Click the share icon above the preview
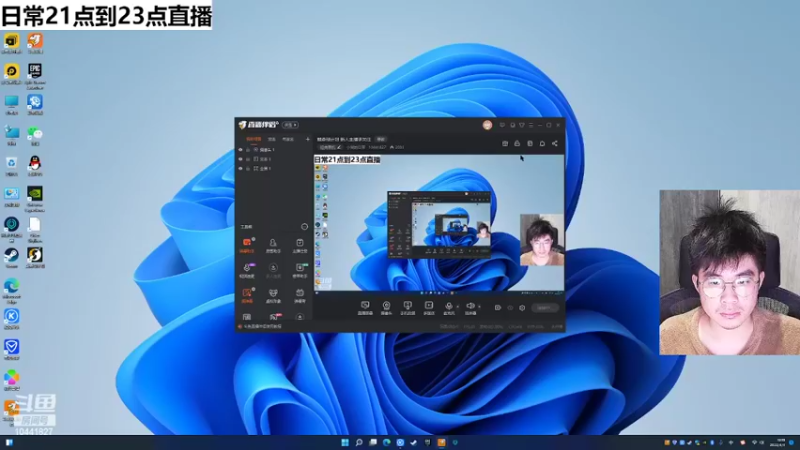The width and height of the screenshot is (800, 450). (x=555, y=143)
